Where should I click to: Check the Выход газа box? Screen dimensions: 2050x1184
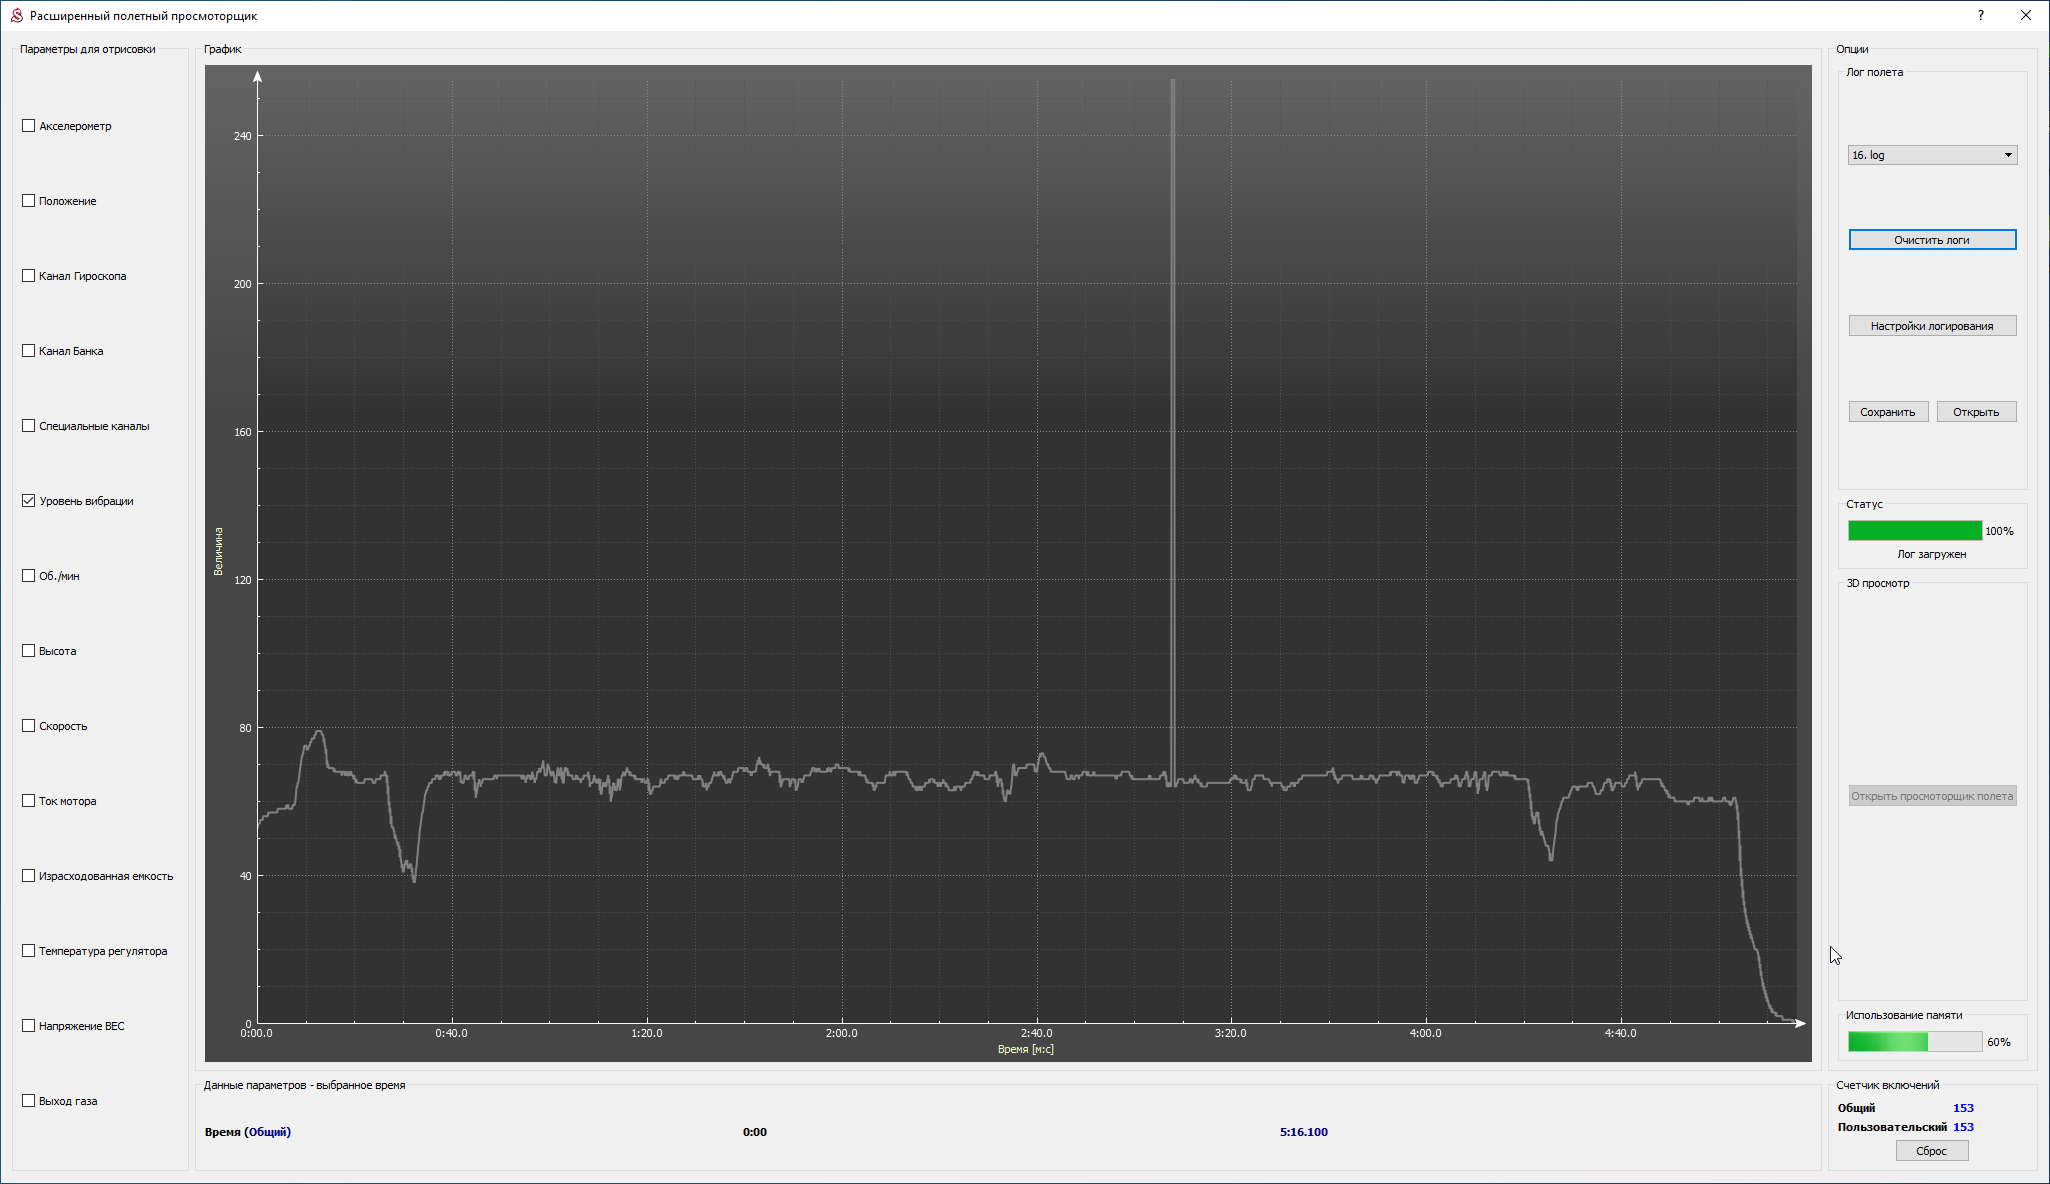point(29,1101)
